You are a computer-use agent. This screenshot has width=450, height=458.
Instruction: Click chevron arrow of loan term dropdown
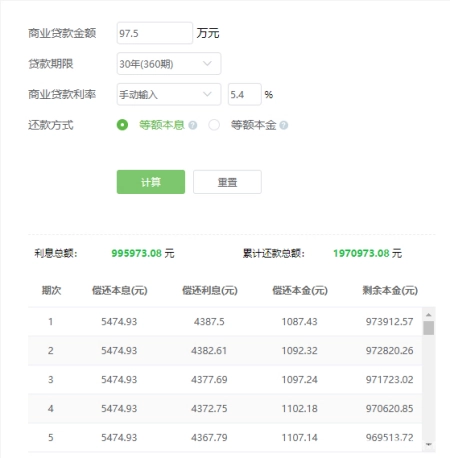207,63
